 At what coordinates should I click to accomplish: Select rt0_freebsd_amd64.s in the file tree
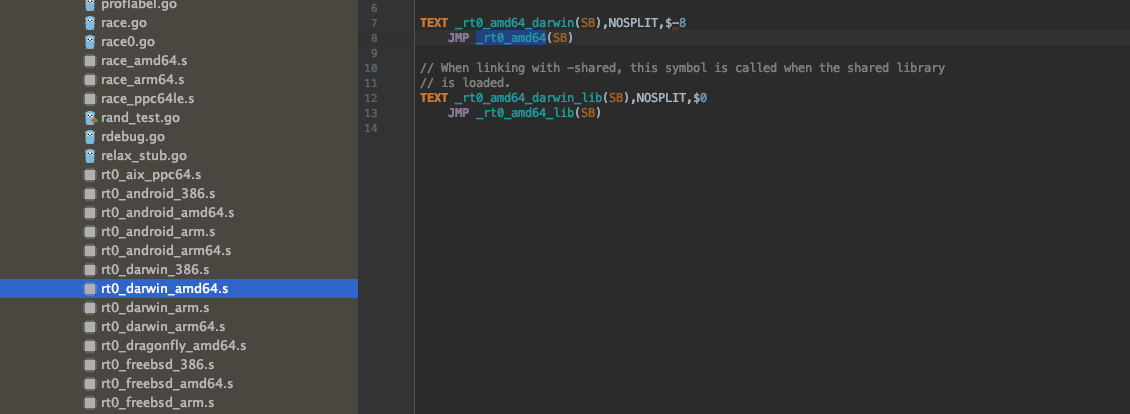point(167,384)
